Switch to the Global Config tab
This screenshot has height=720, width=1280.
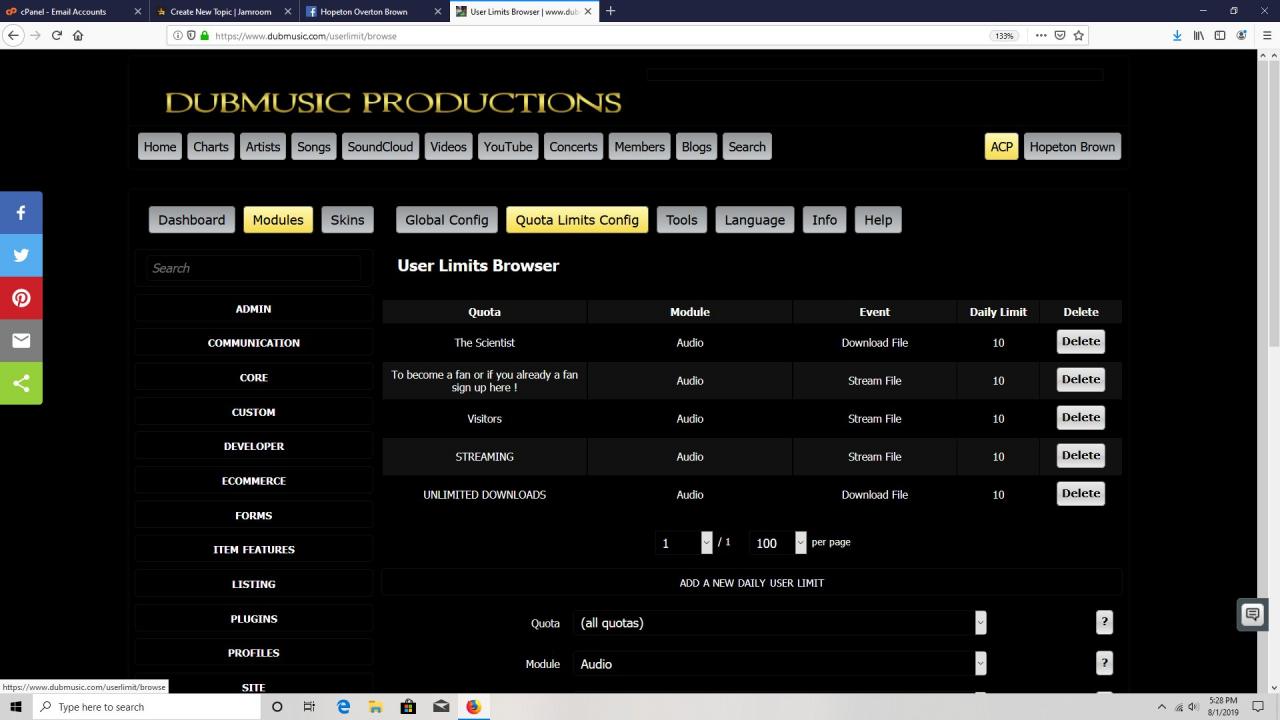click(446, 220)
